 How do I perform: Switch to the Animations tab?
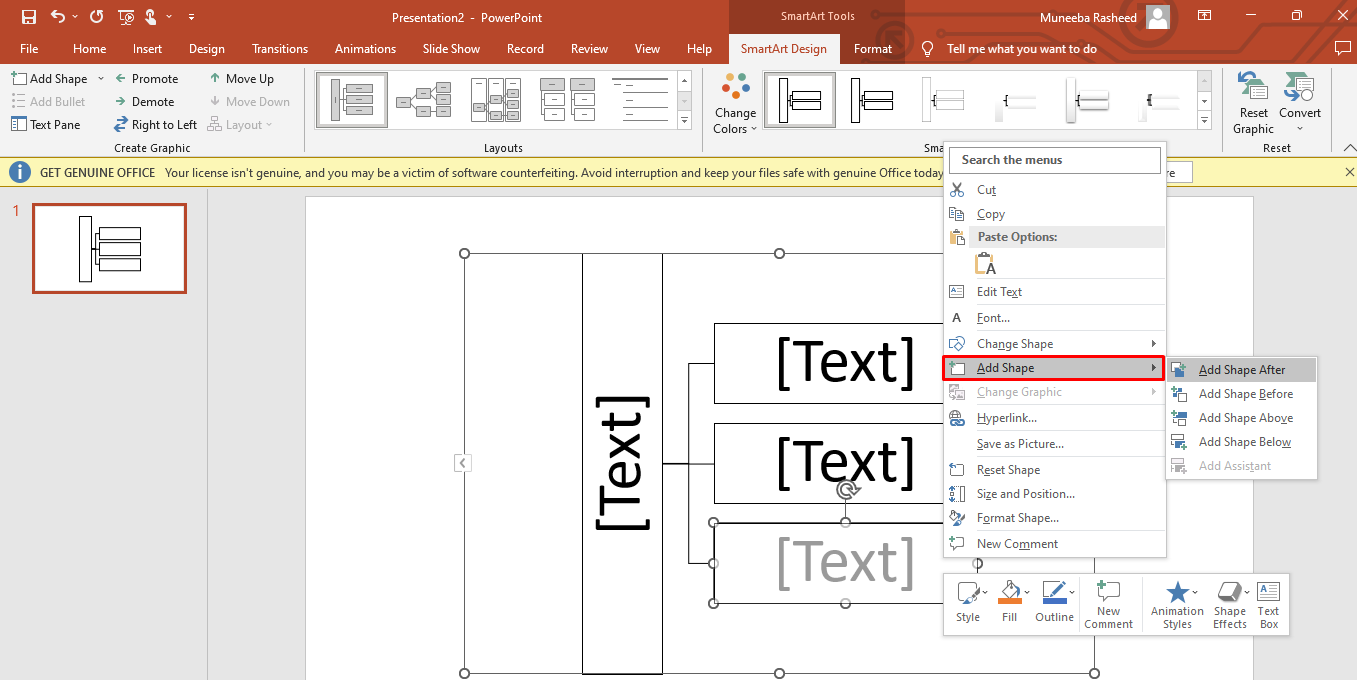(x=365, y=48)
